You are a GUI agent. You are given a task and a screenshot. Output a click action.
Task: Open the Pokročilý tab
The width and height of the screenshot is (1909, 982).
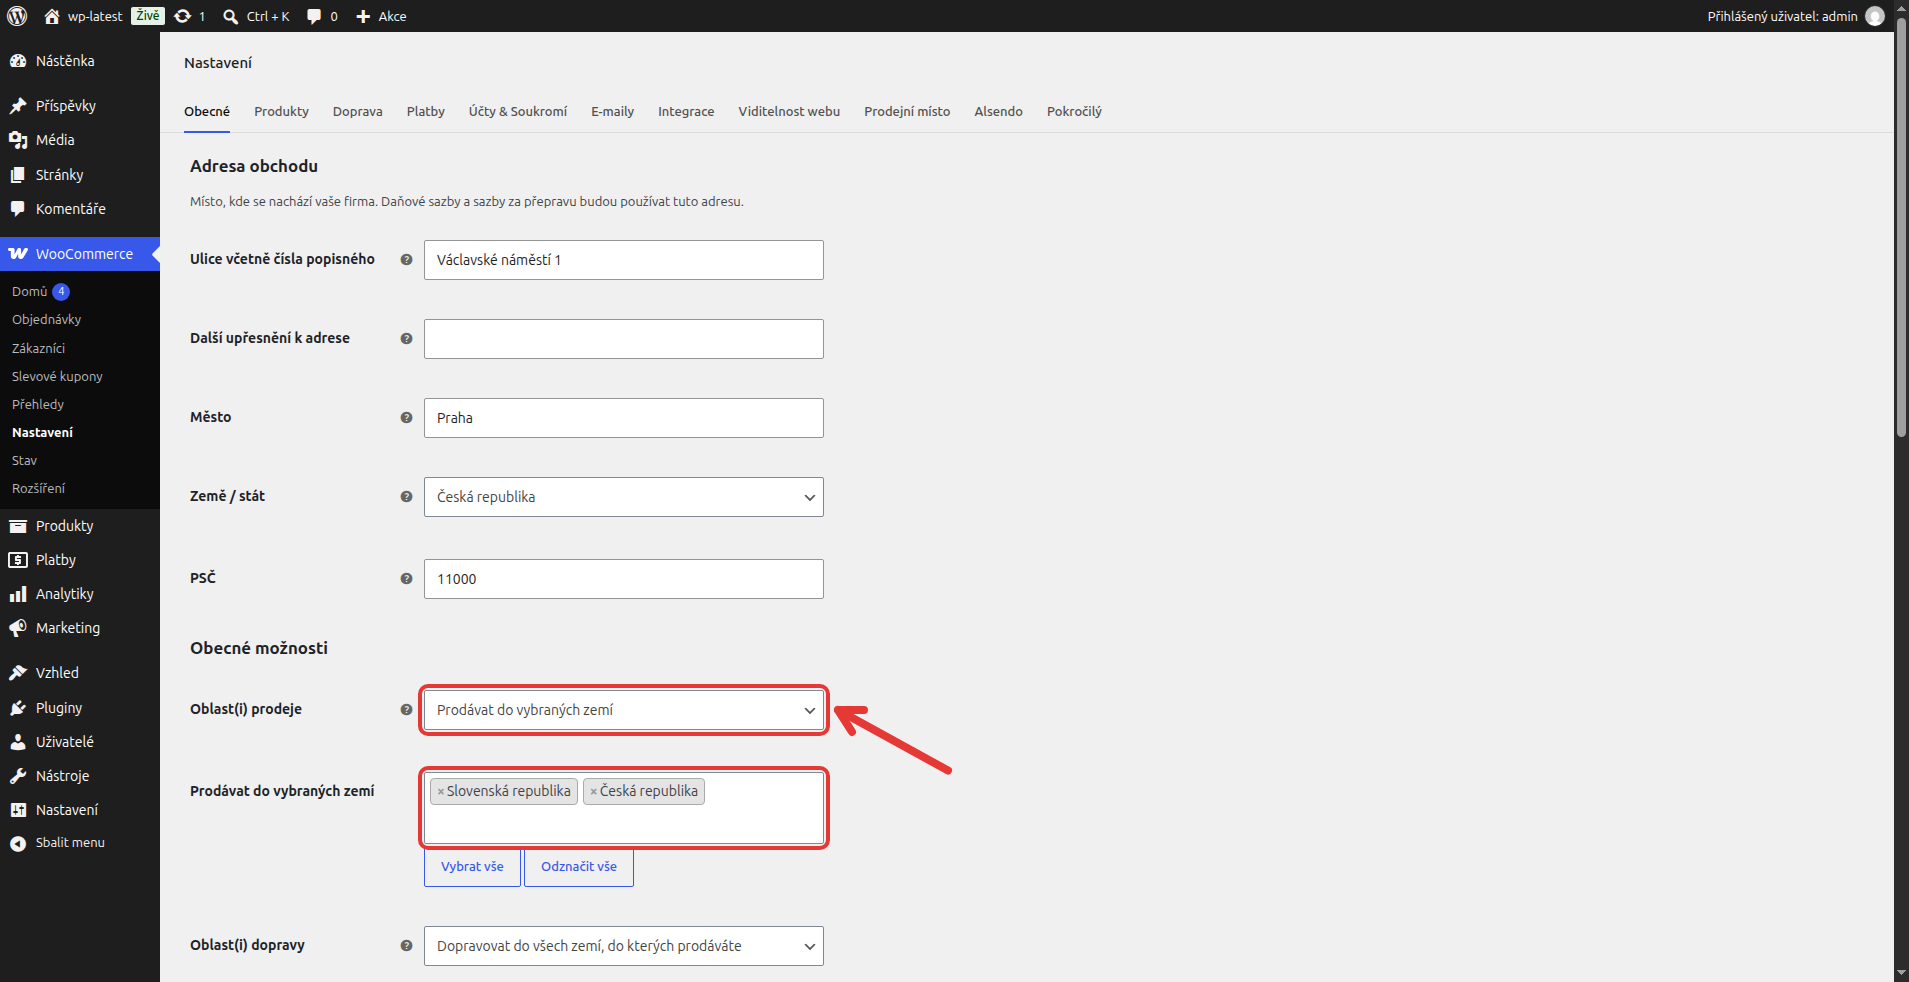click(x=1074, y=111)
